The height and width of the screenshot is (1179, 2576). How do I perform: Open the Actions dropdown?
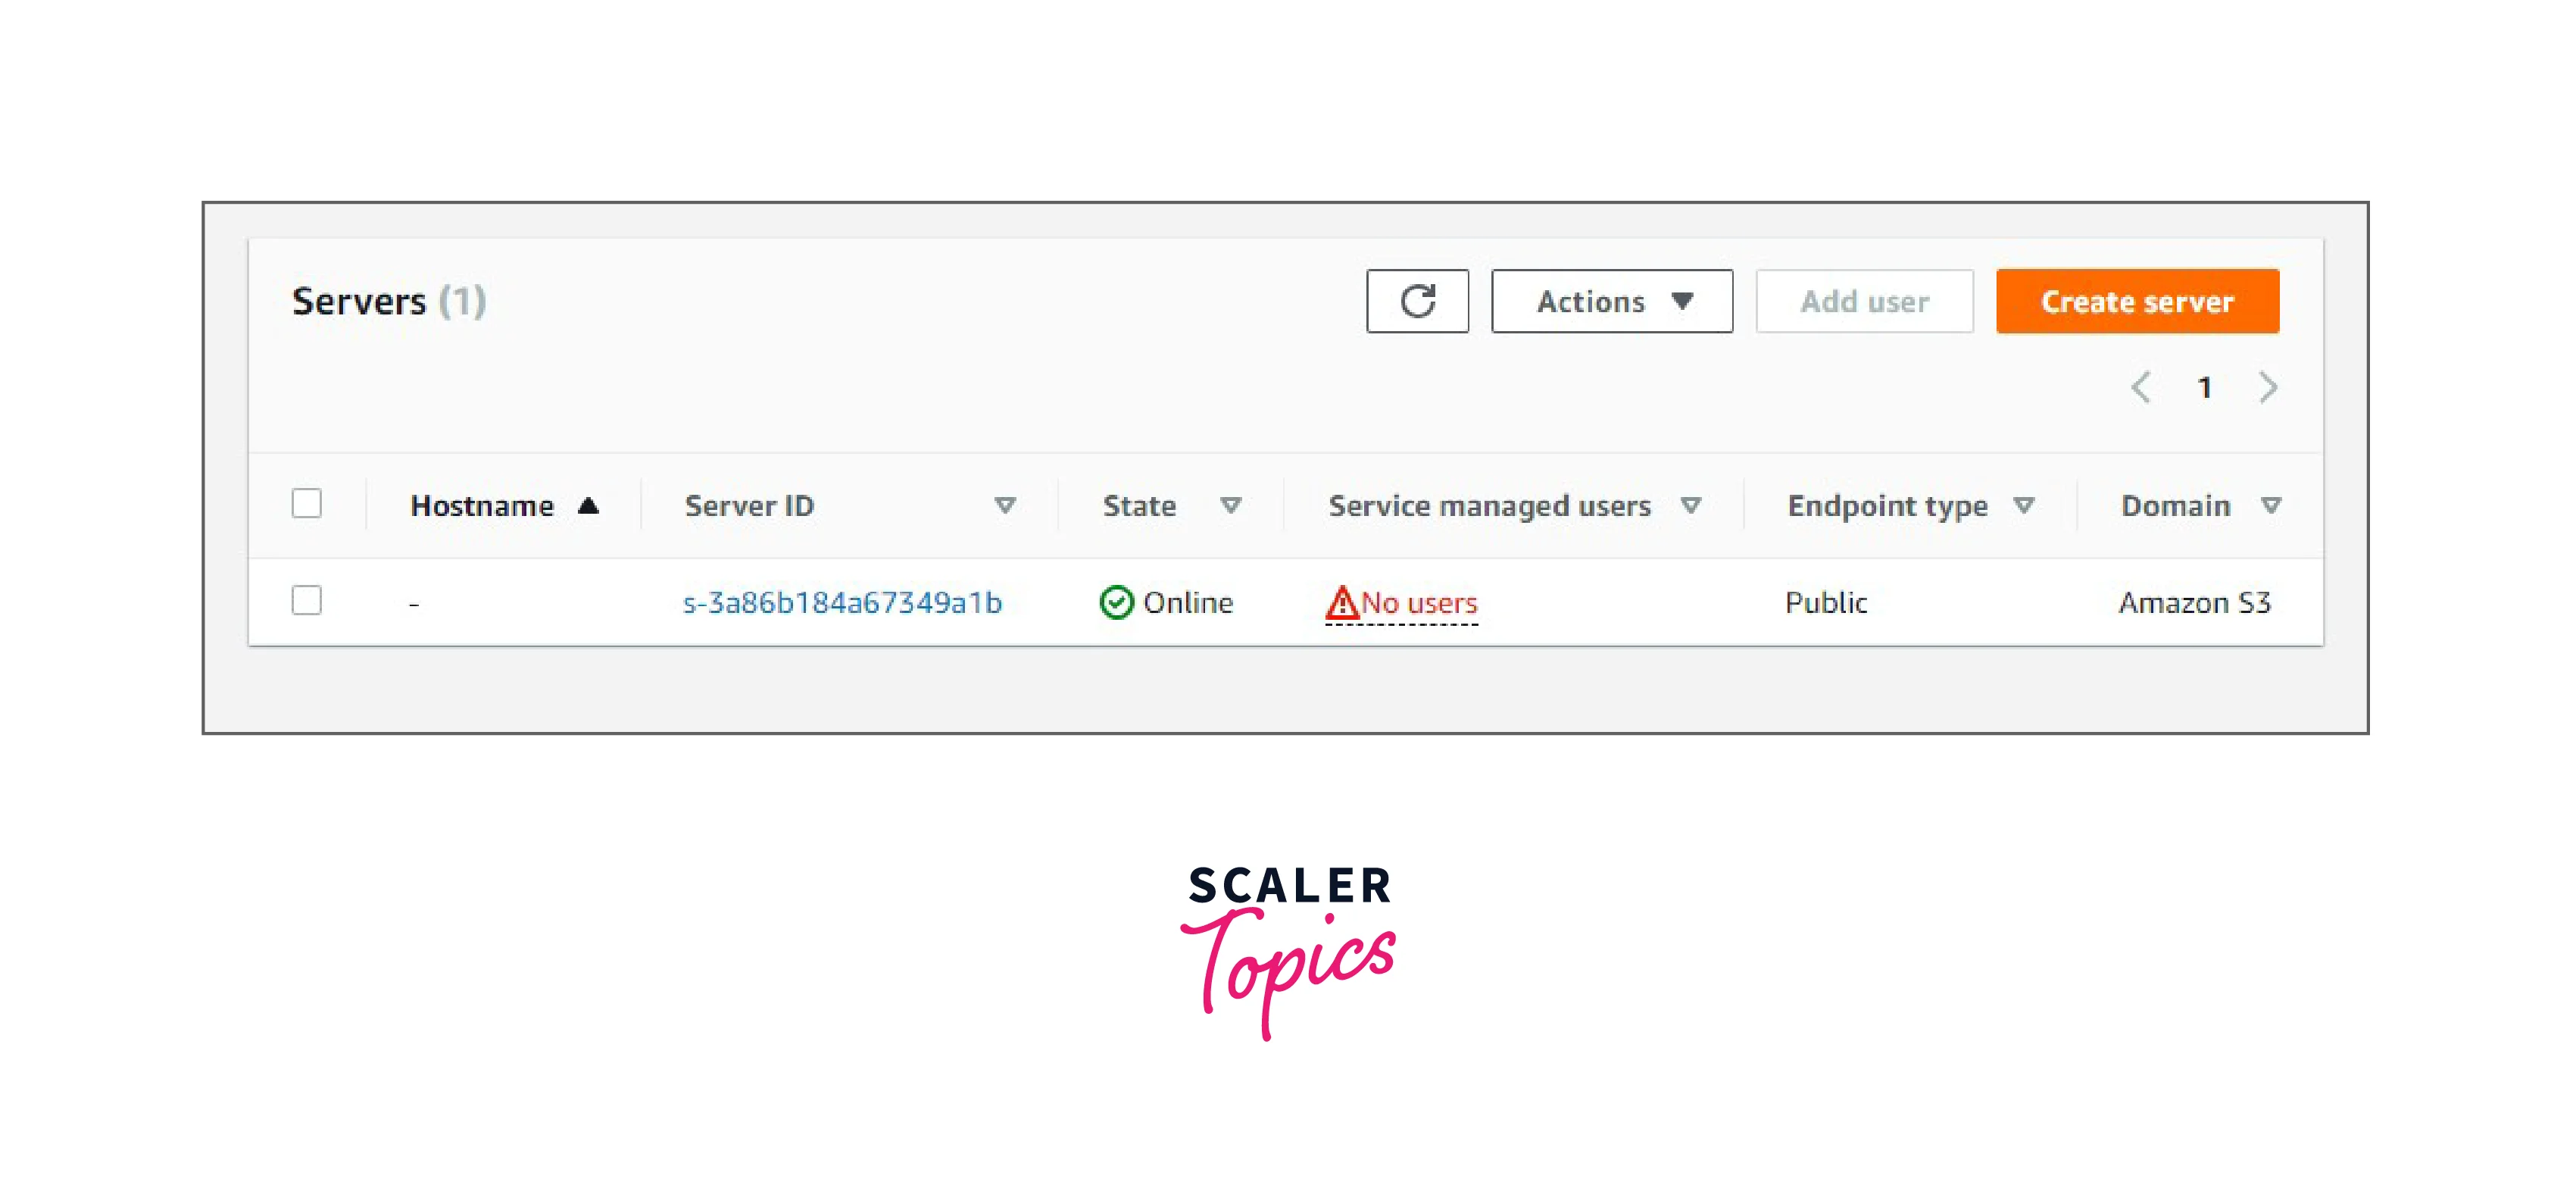(x=1612, y=301)
